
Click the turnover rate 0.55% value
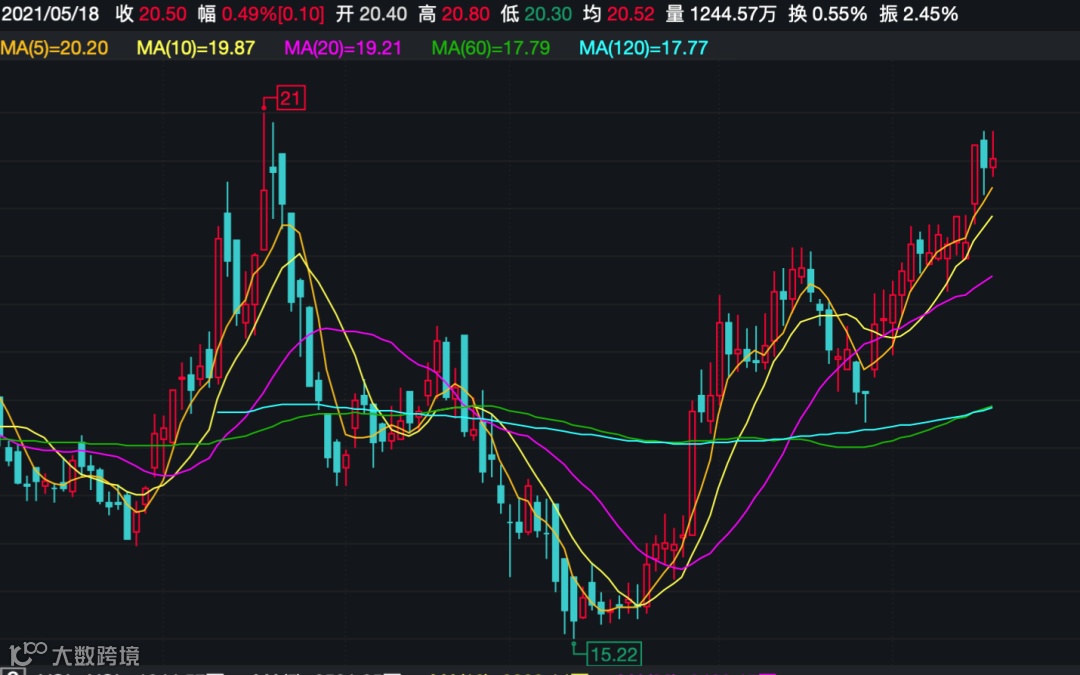click(840, 14)
